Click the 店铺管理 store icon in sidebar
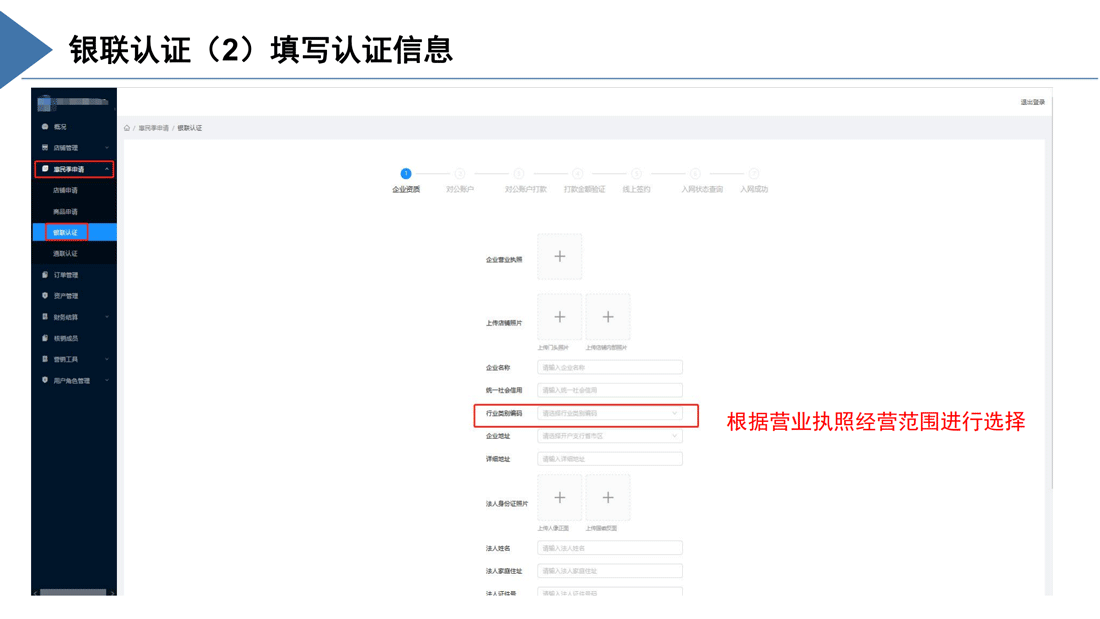 click(x=45, y=148)
